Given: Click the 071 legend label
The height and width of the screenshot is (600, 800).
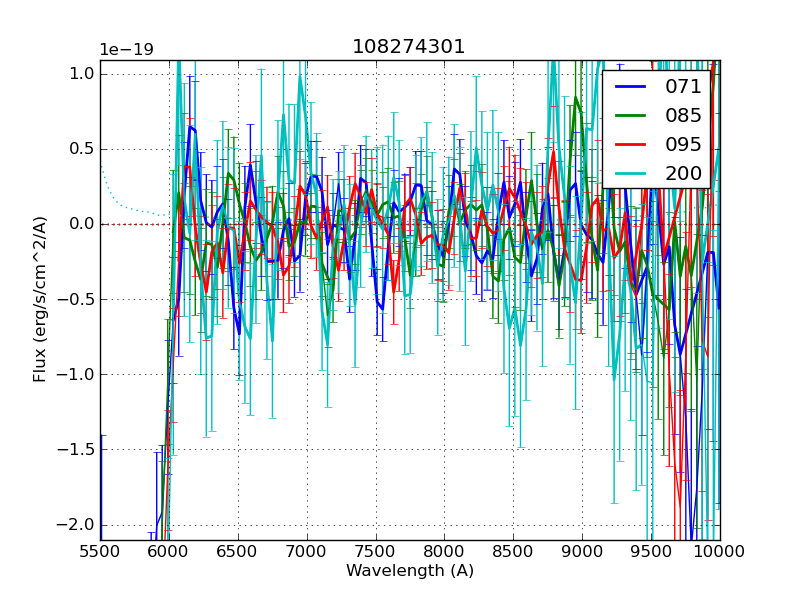Looking at the screenshot, I should pyautogui.click(x=683, y=87).
